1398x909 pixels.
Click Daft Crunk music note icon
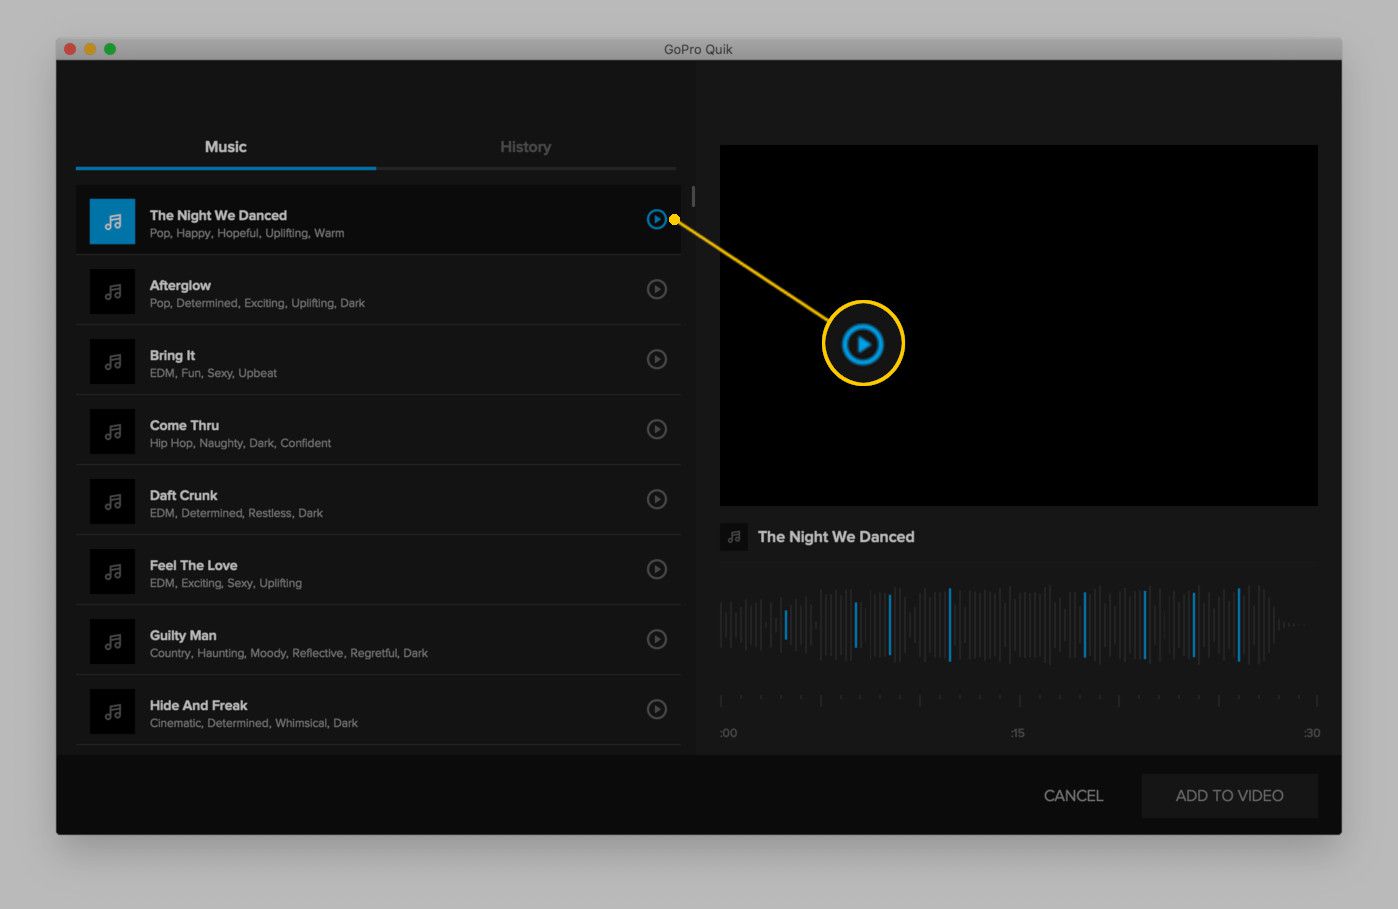(112, 501)
